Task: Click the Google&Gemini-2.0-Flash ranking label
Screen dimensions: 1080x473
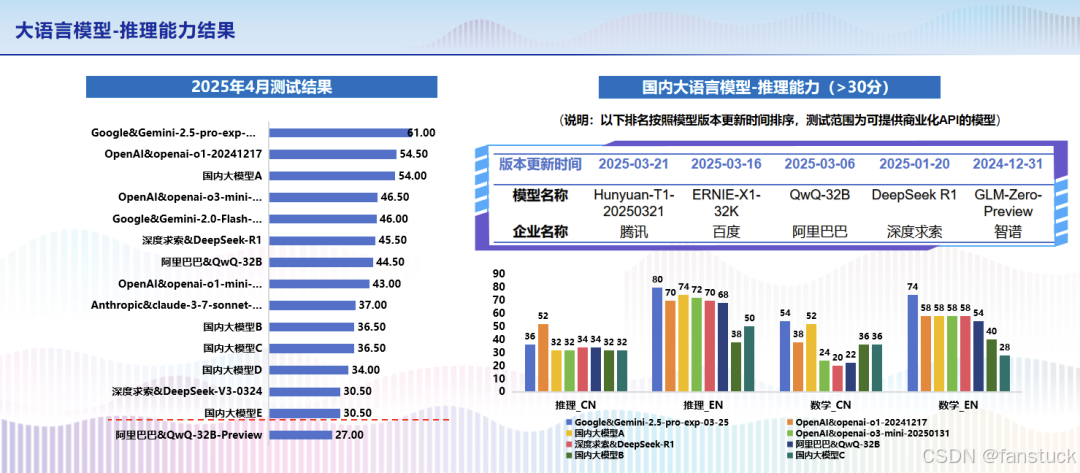Action: [187, 219]
